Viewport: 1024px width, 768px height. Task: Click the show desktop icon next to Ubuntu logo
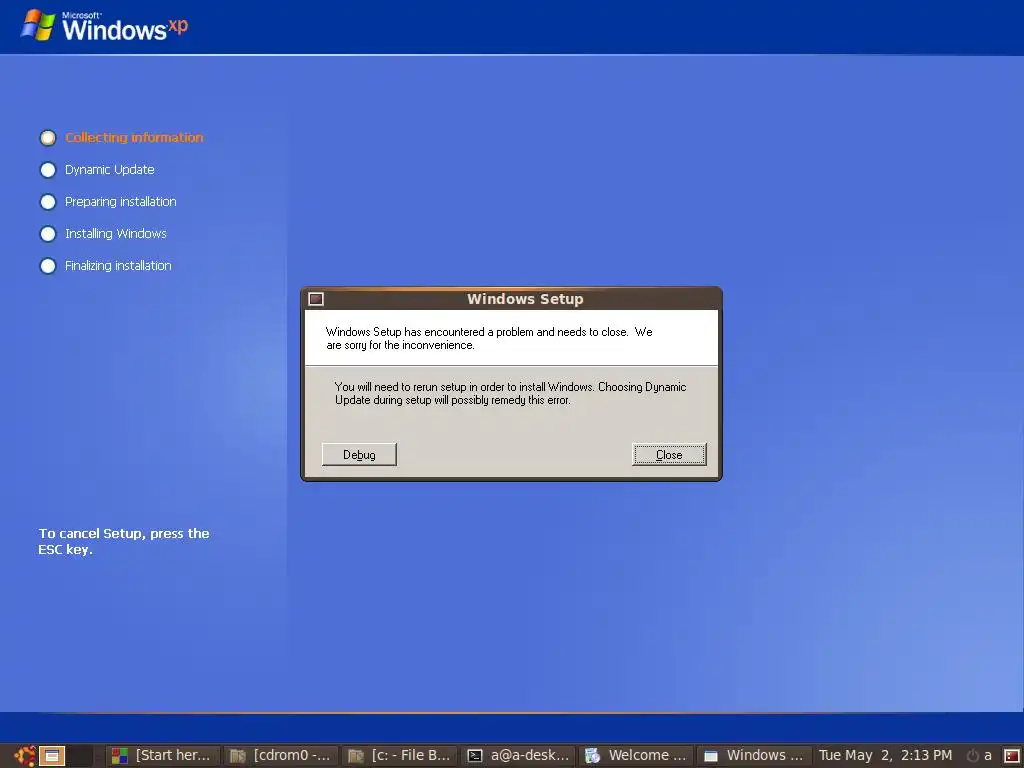tap(52, 756)
